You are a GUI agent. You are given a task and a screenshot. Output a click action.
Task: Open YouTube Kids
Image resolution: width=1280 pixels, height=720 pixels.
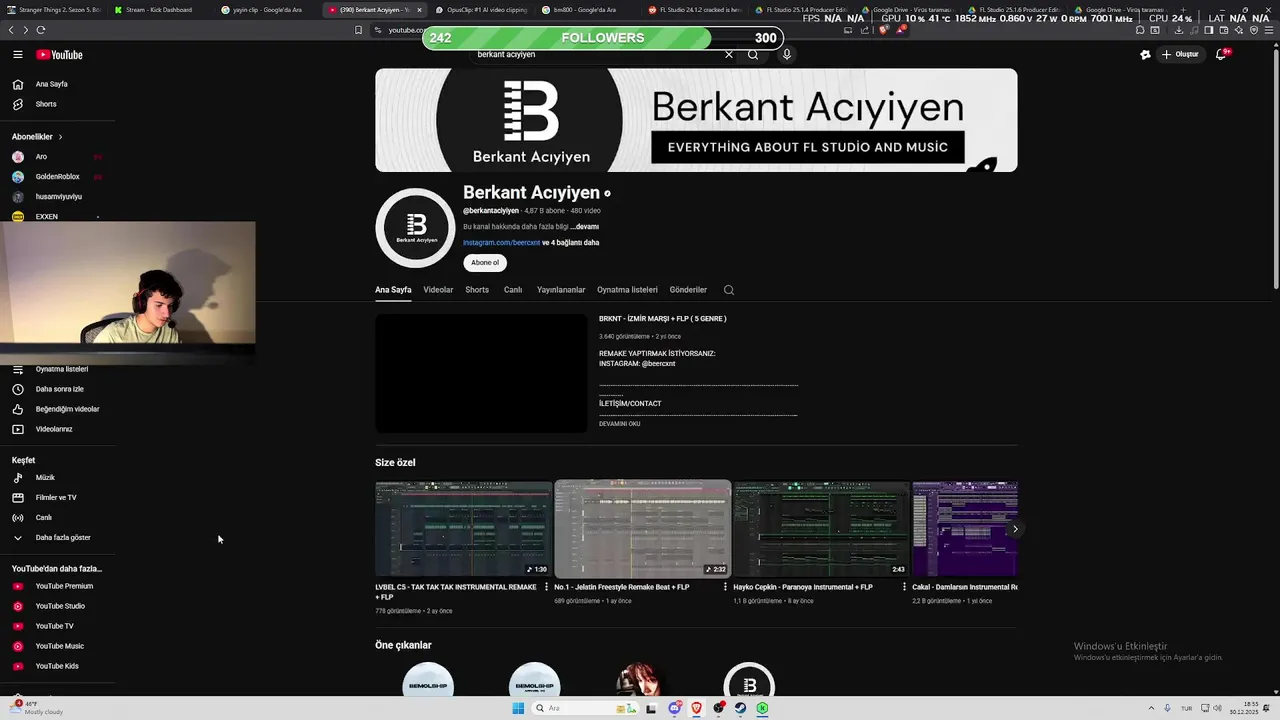[57, 666]
